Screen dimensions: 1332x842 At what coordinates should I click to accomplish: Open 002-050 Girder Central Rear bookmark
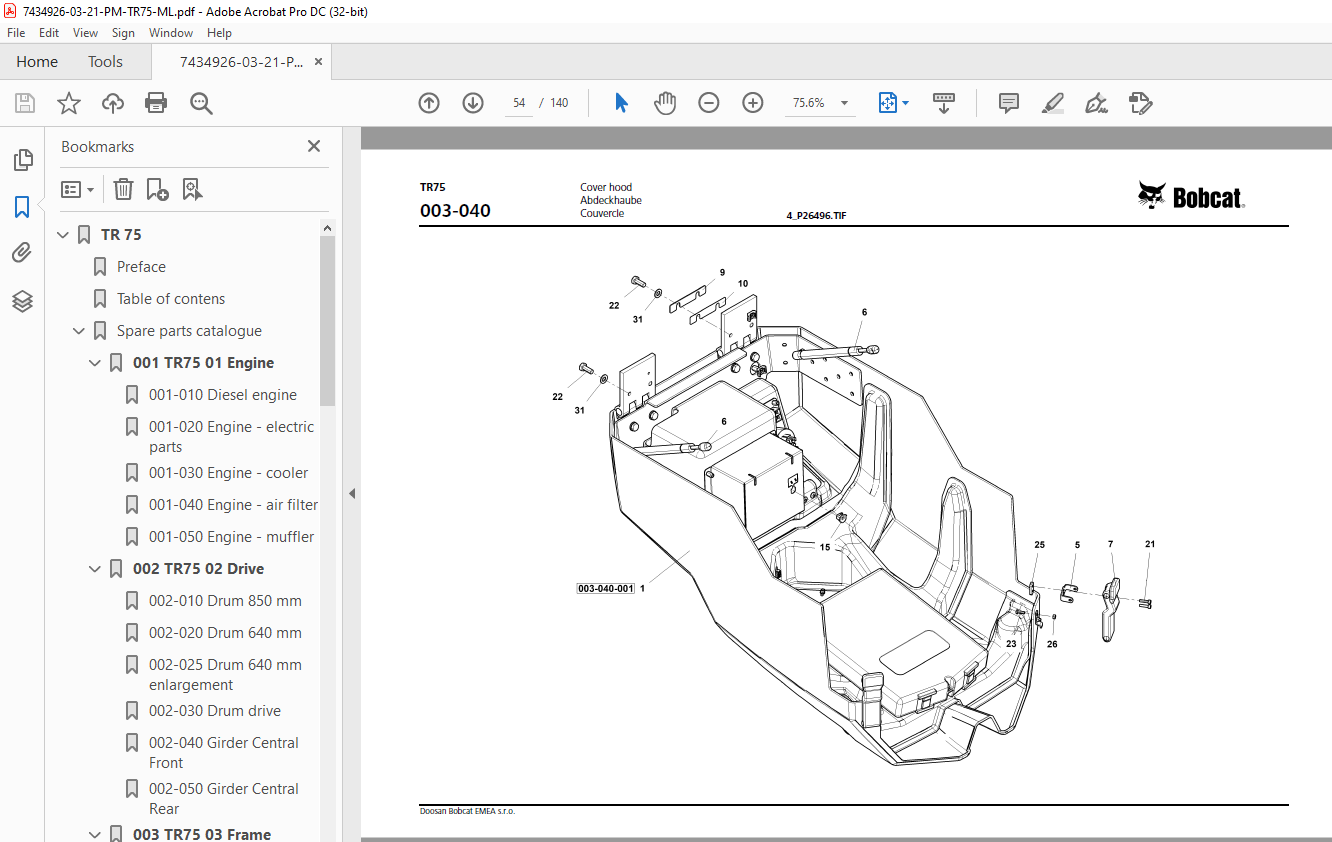pyautogui.click(x=224, y=799)
